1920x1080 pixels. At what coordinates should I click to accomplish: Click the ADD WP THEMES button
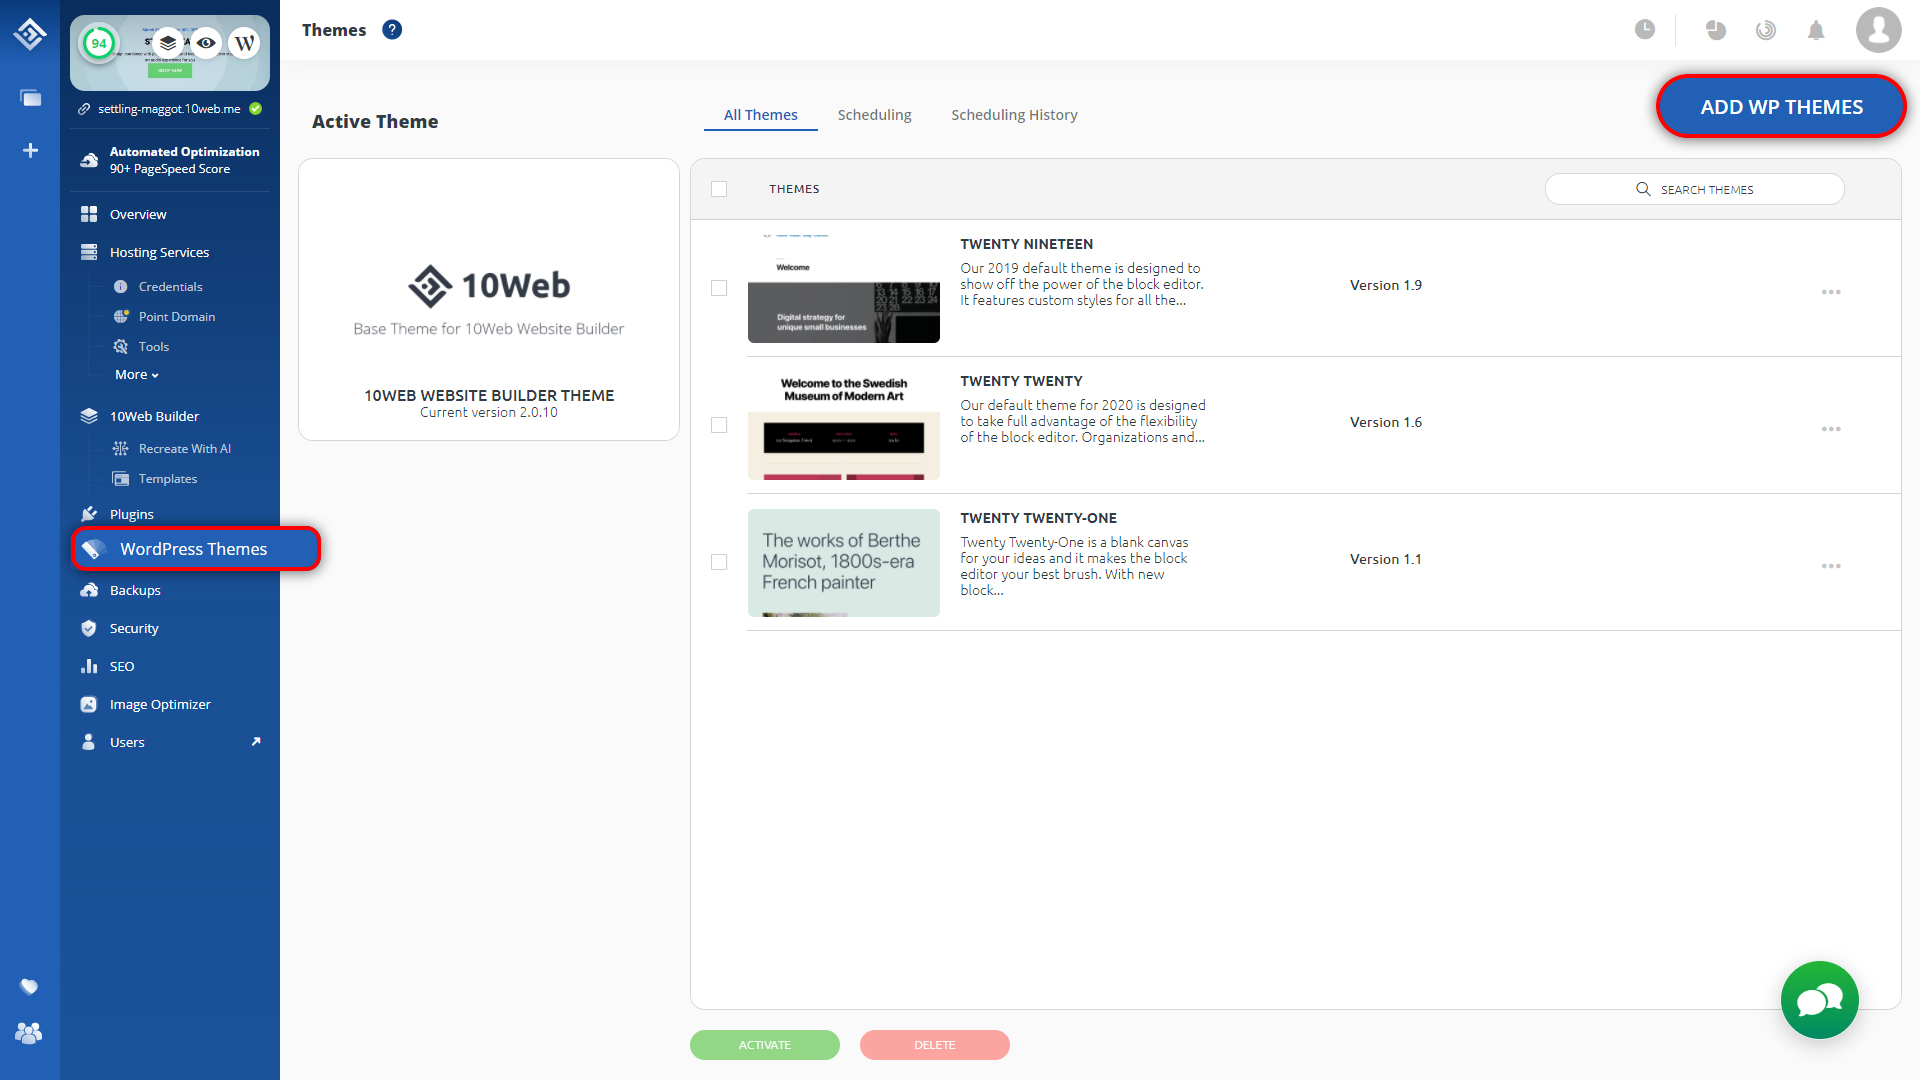pyautogui.click(x=1781, y=107)
